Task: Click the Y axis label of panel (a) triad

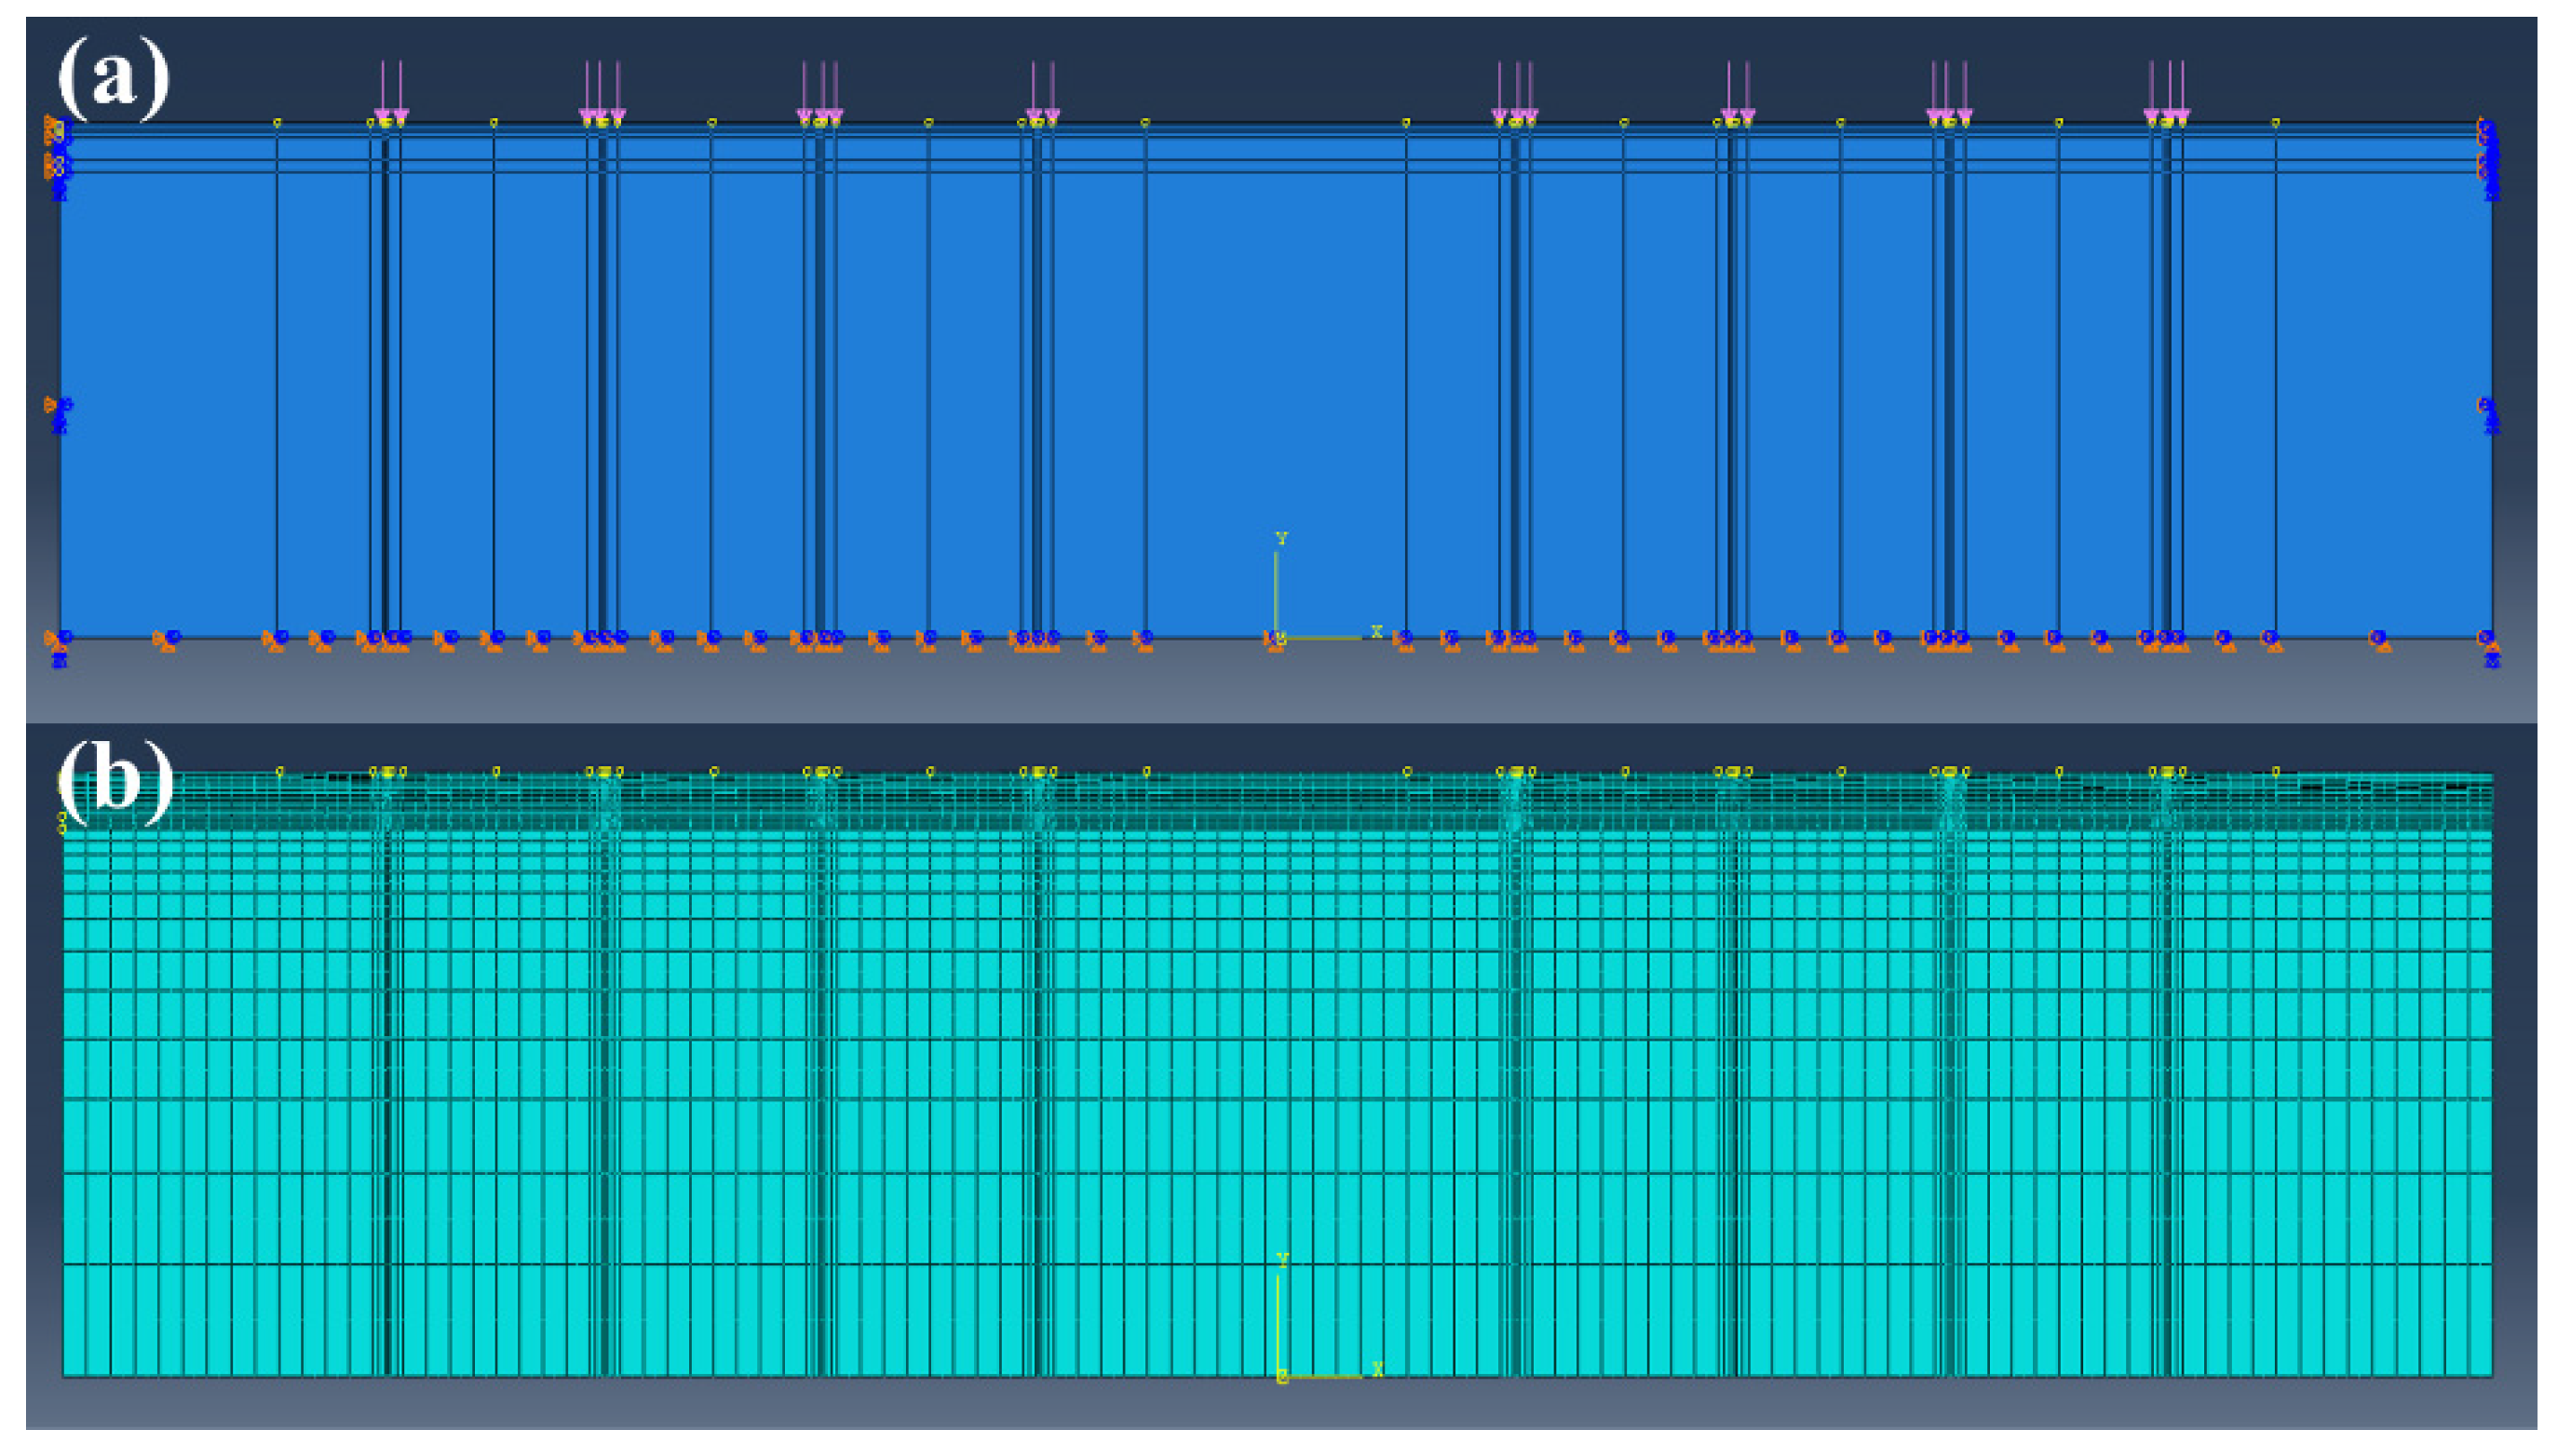Action: pyautogui.click(x=1281, y=539)
